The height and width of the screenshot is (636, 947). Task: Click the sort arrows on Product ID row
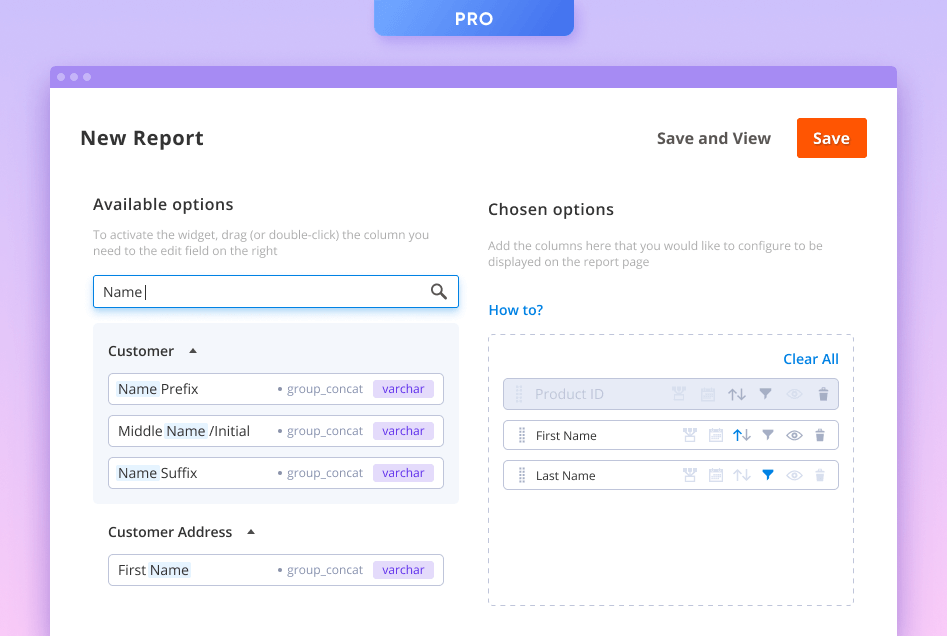(737, 394)
